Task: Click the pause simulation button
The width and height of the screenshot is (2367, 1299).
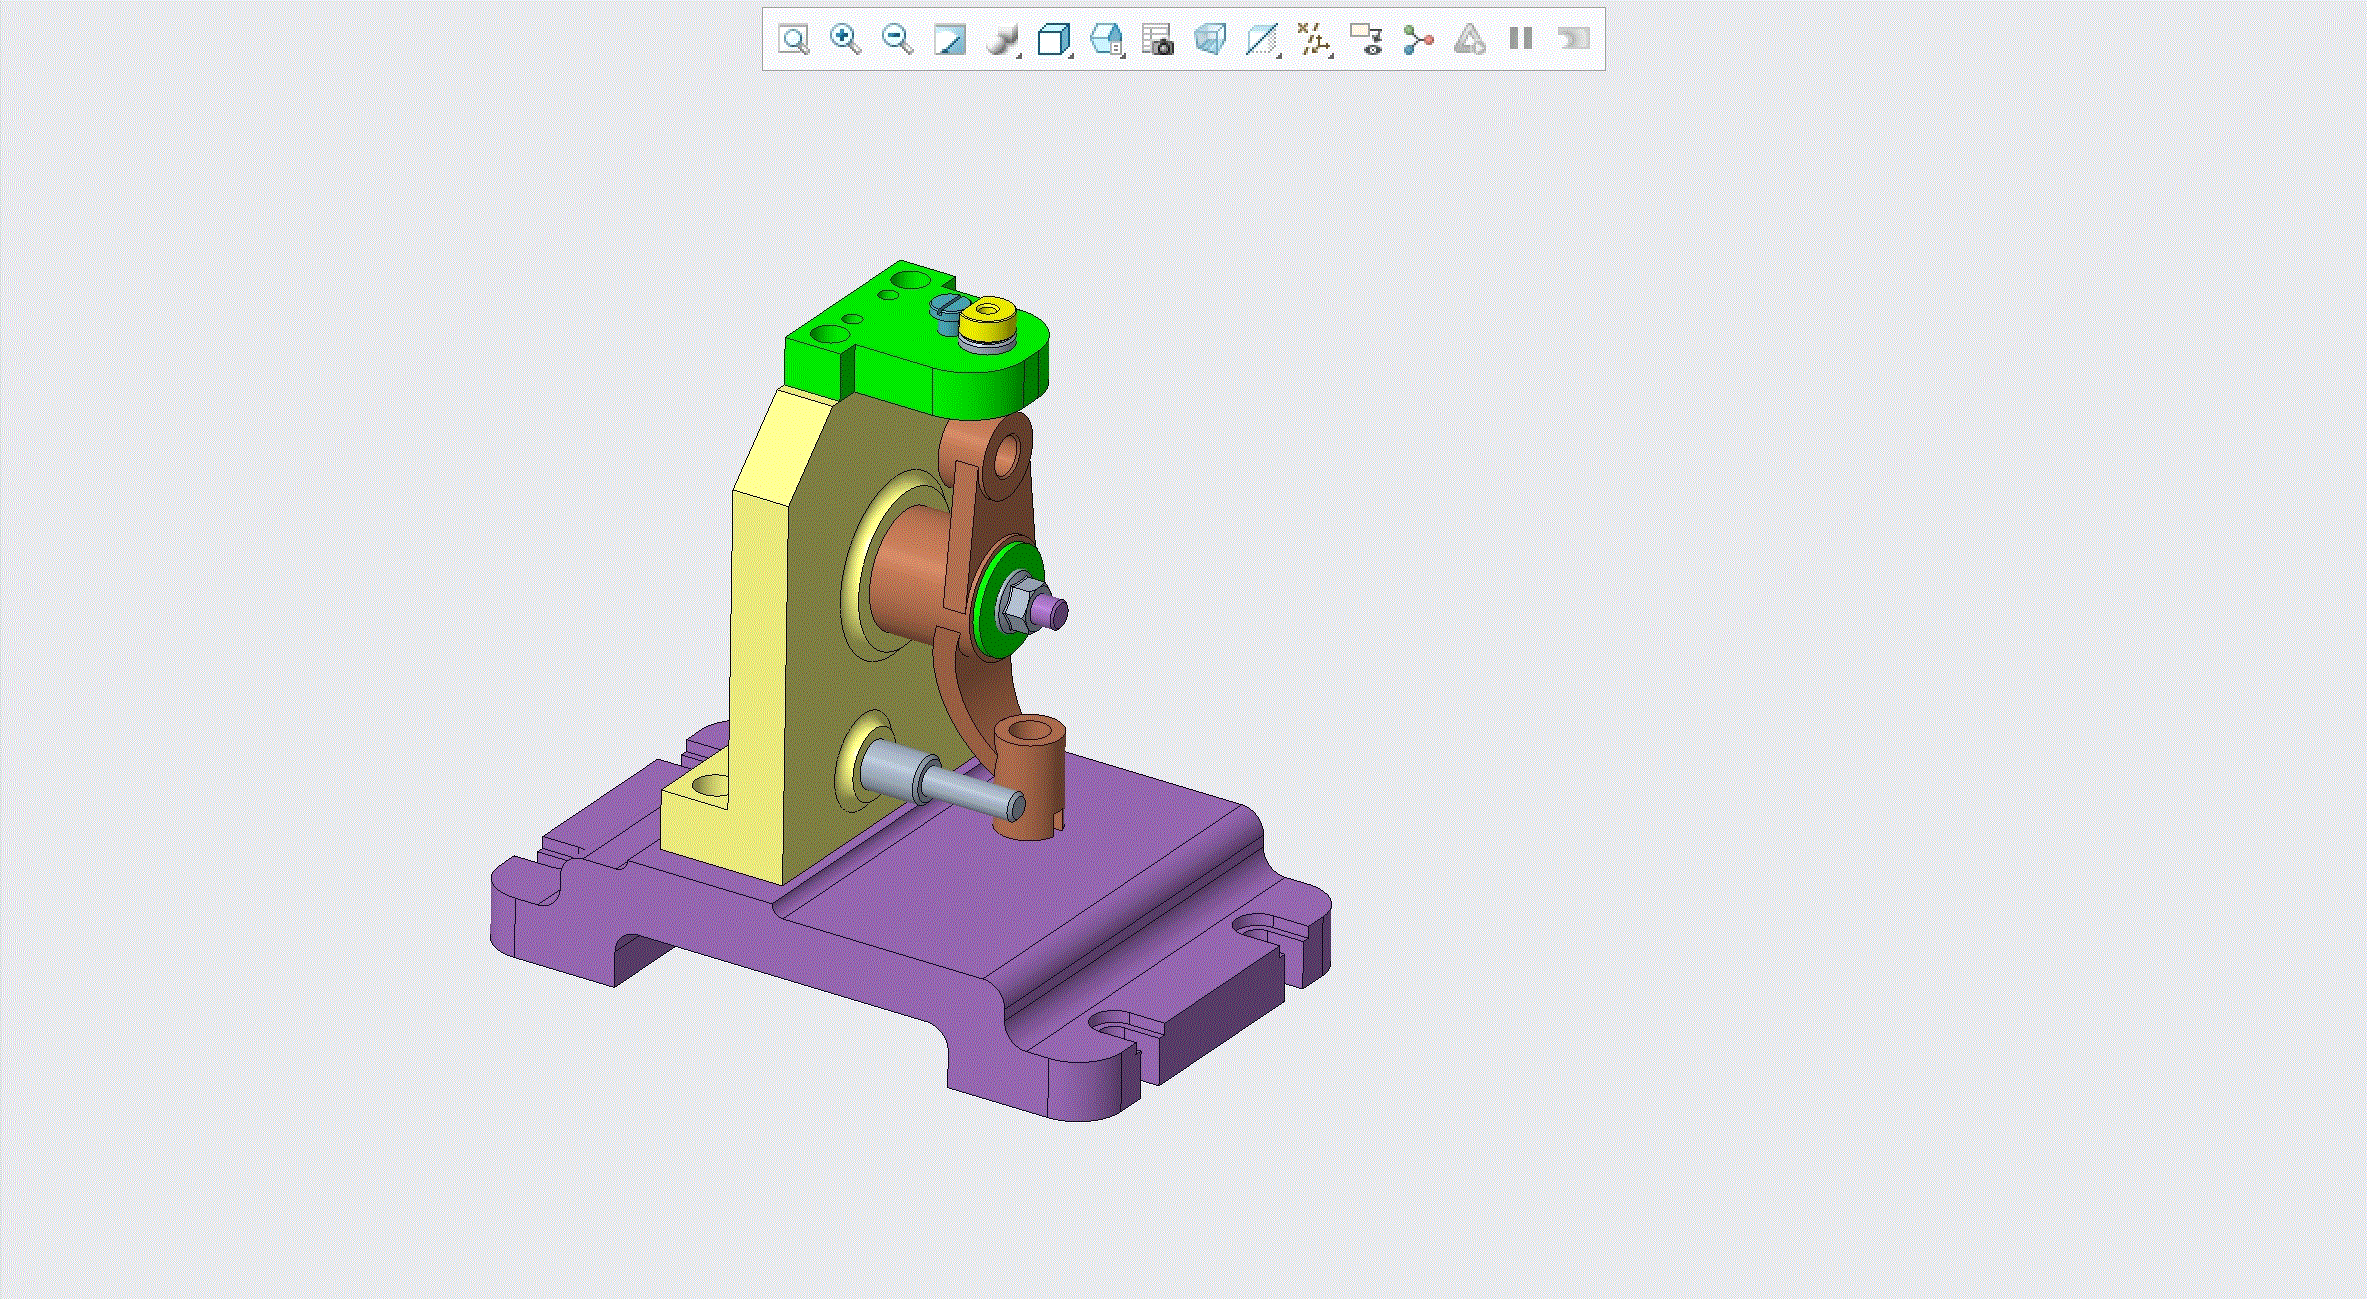Action: 1521,40
